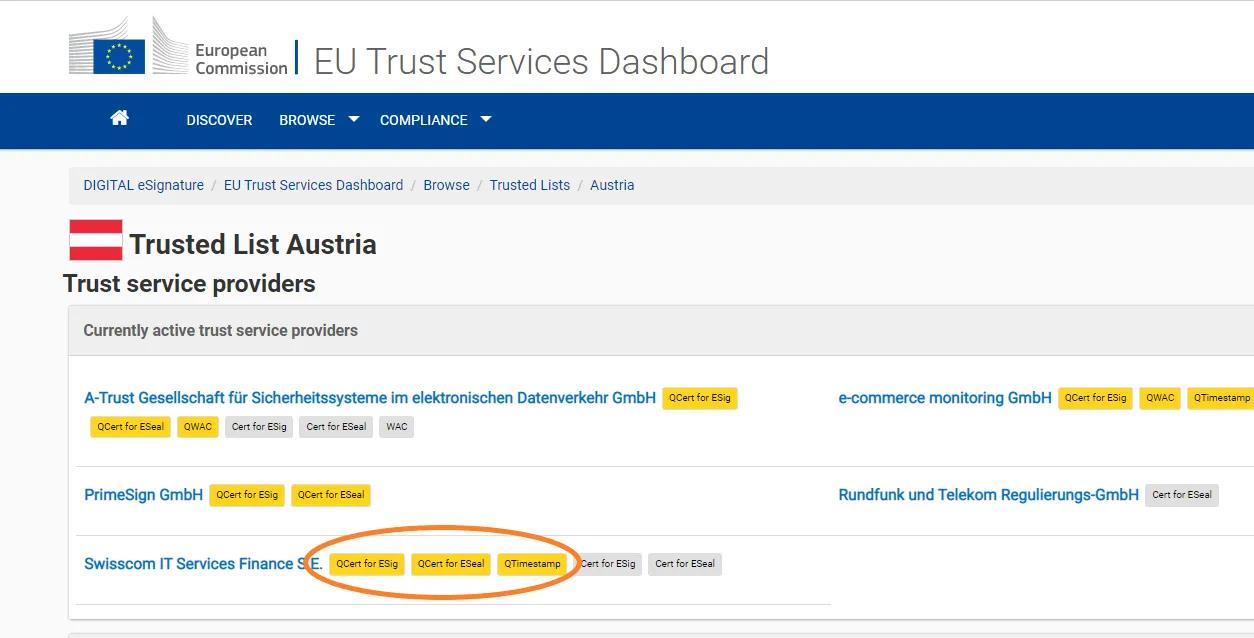Go back to Trusted Lists breadcrumb
1254x638 pixels.
(x=529, y=185)
